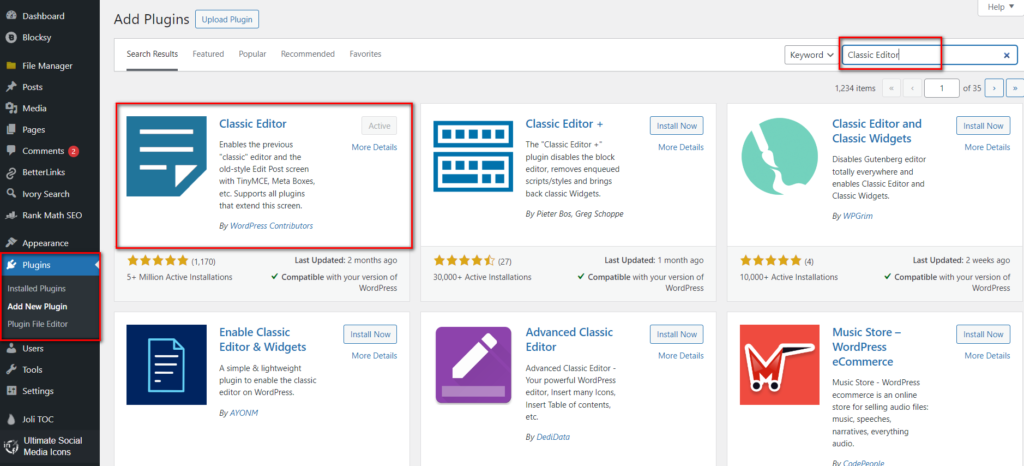The image size is (1024, 466).
Task: Click the Upload Plugin button
Action: (x=227, y=20)
